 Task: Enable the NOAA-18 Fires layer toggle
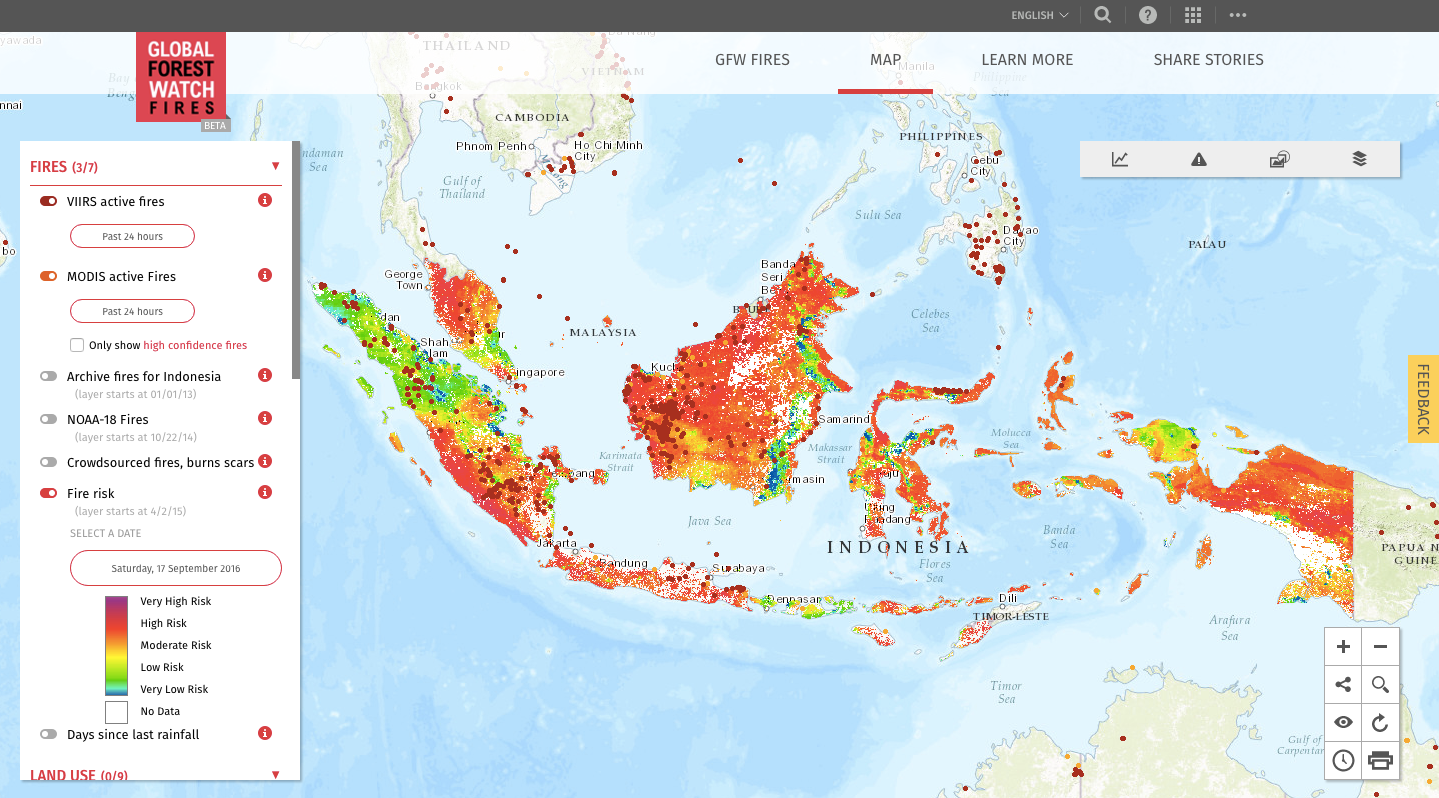[48, 419]
